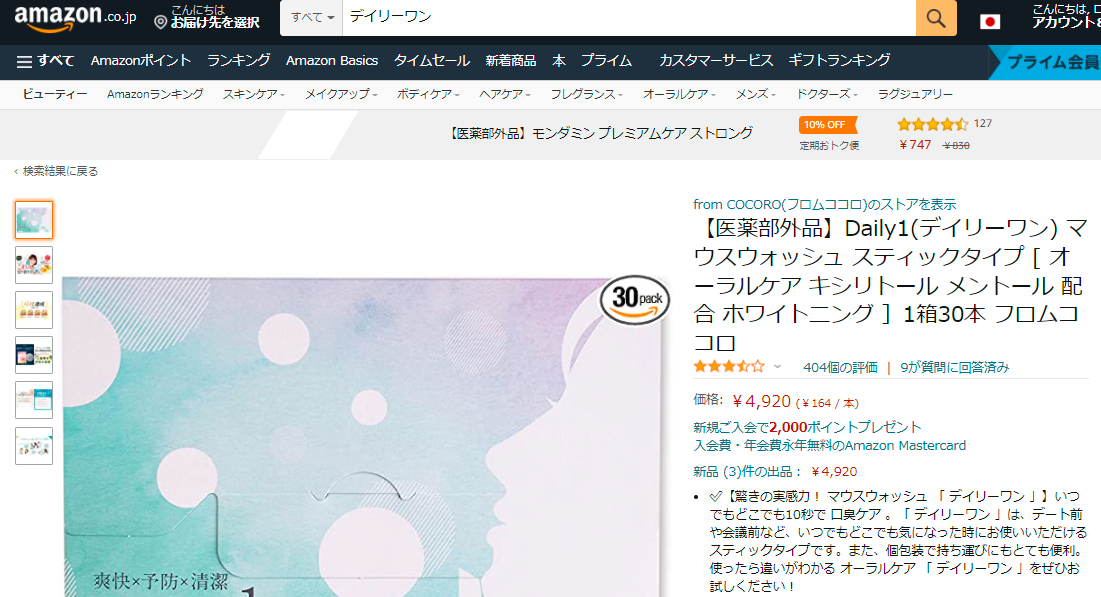1101x597 pixels.
Task: Open ギフトランキング in the nav bar
Action: (x=839, y=61)
